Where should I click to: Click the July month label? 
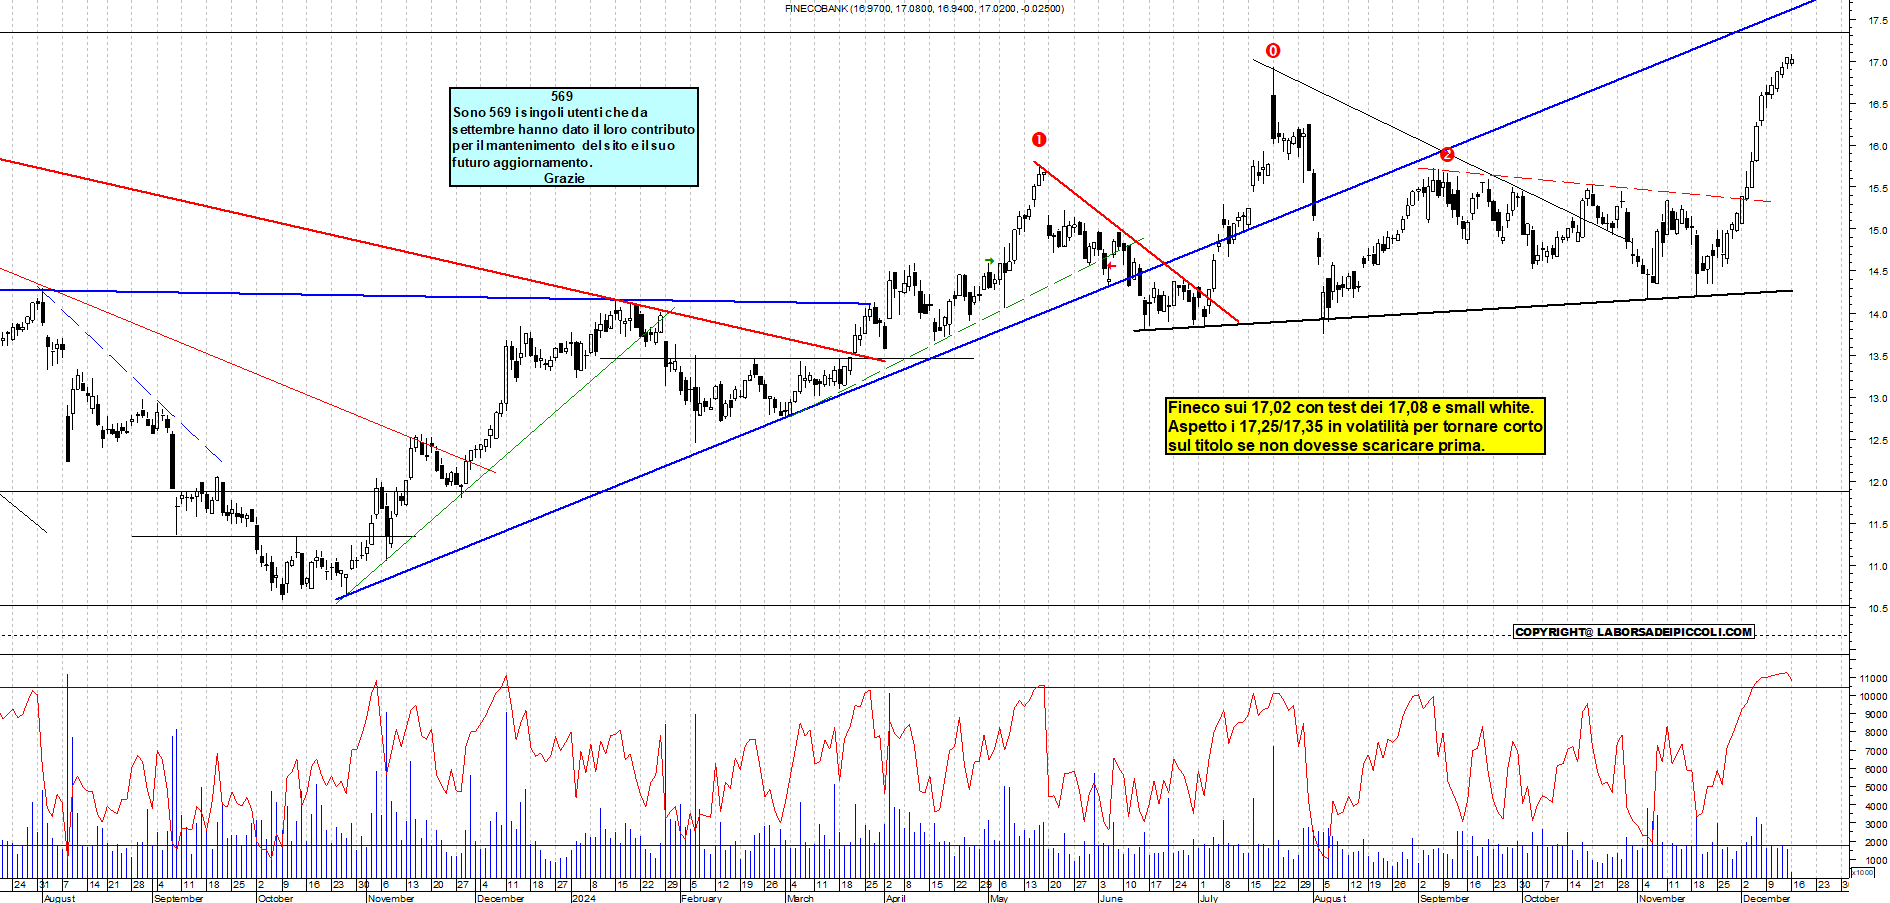coord(1209,898)
